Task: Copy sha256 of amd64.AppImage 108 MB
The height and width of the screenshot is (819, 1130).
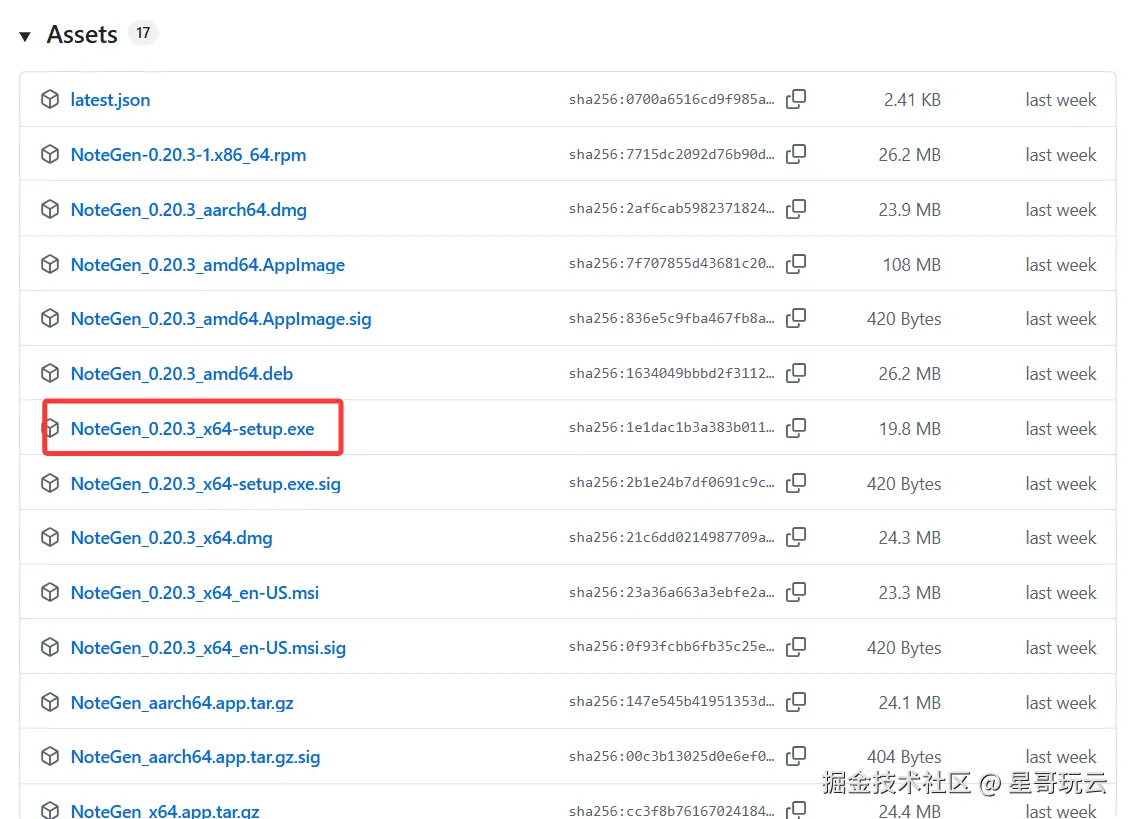Action: (x=796, y=263)
